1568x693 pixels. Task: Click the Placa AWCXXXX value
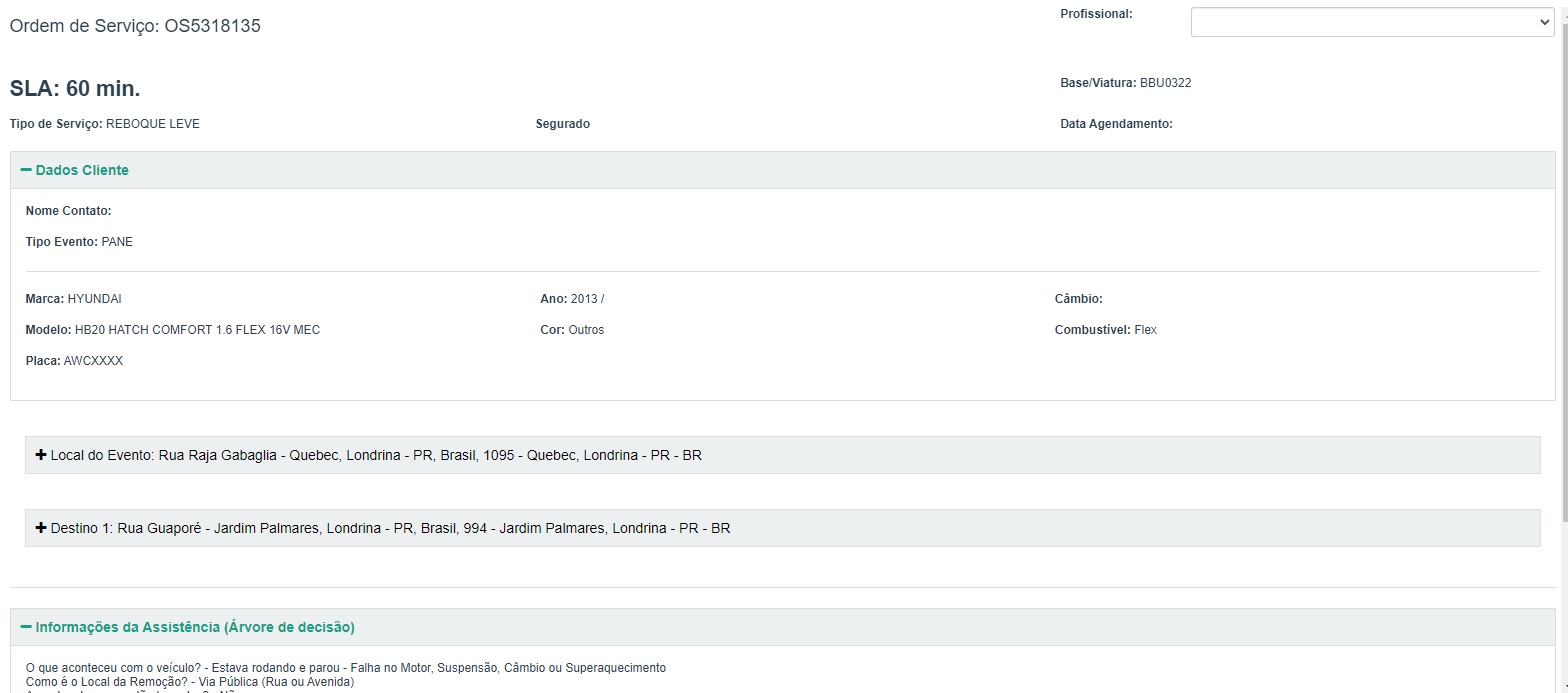(93, 361)
